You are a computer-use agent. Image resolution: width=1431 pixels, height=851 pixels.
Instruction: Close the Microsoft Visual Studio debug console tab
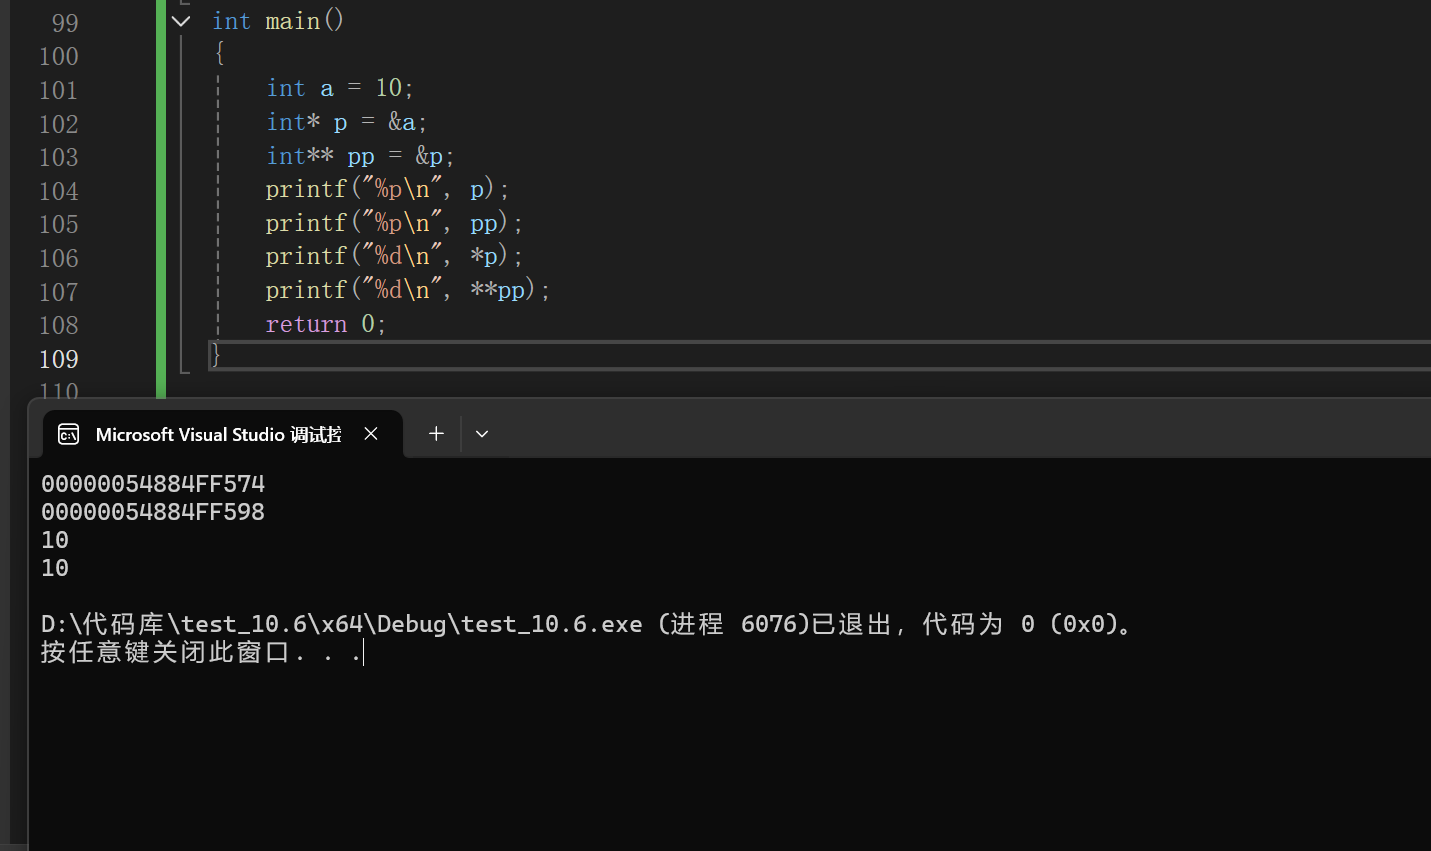pos(371,433)
